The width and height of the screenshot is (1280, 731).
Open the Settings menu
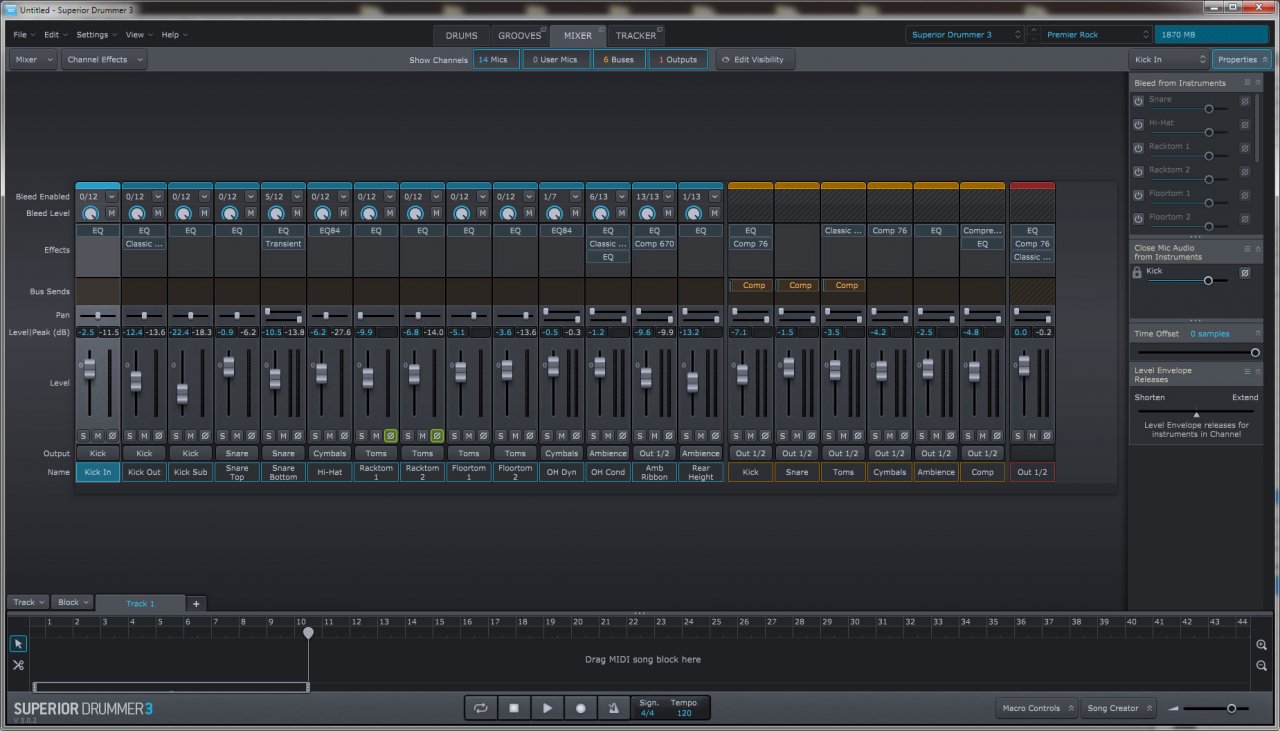tap(96, 34)
